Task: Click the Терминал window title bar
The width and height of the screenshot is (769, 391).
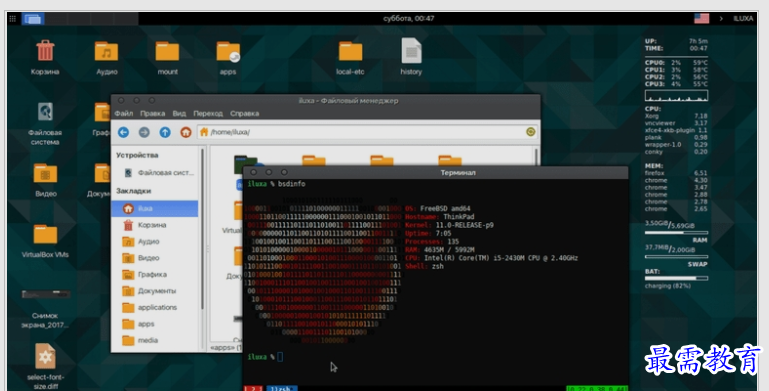Action: 436,172
